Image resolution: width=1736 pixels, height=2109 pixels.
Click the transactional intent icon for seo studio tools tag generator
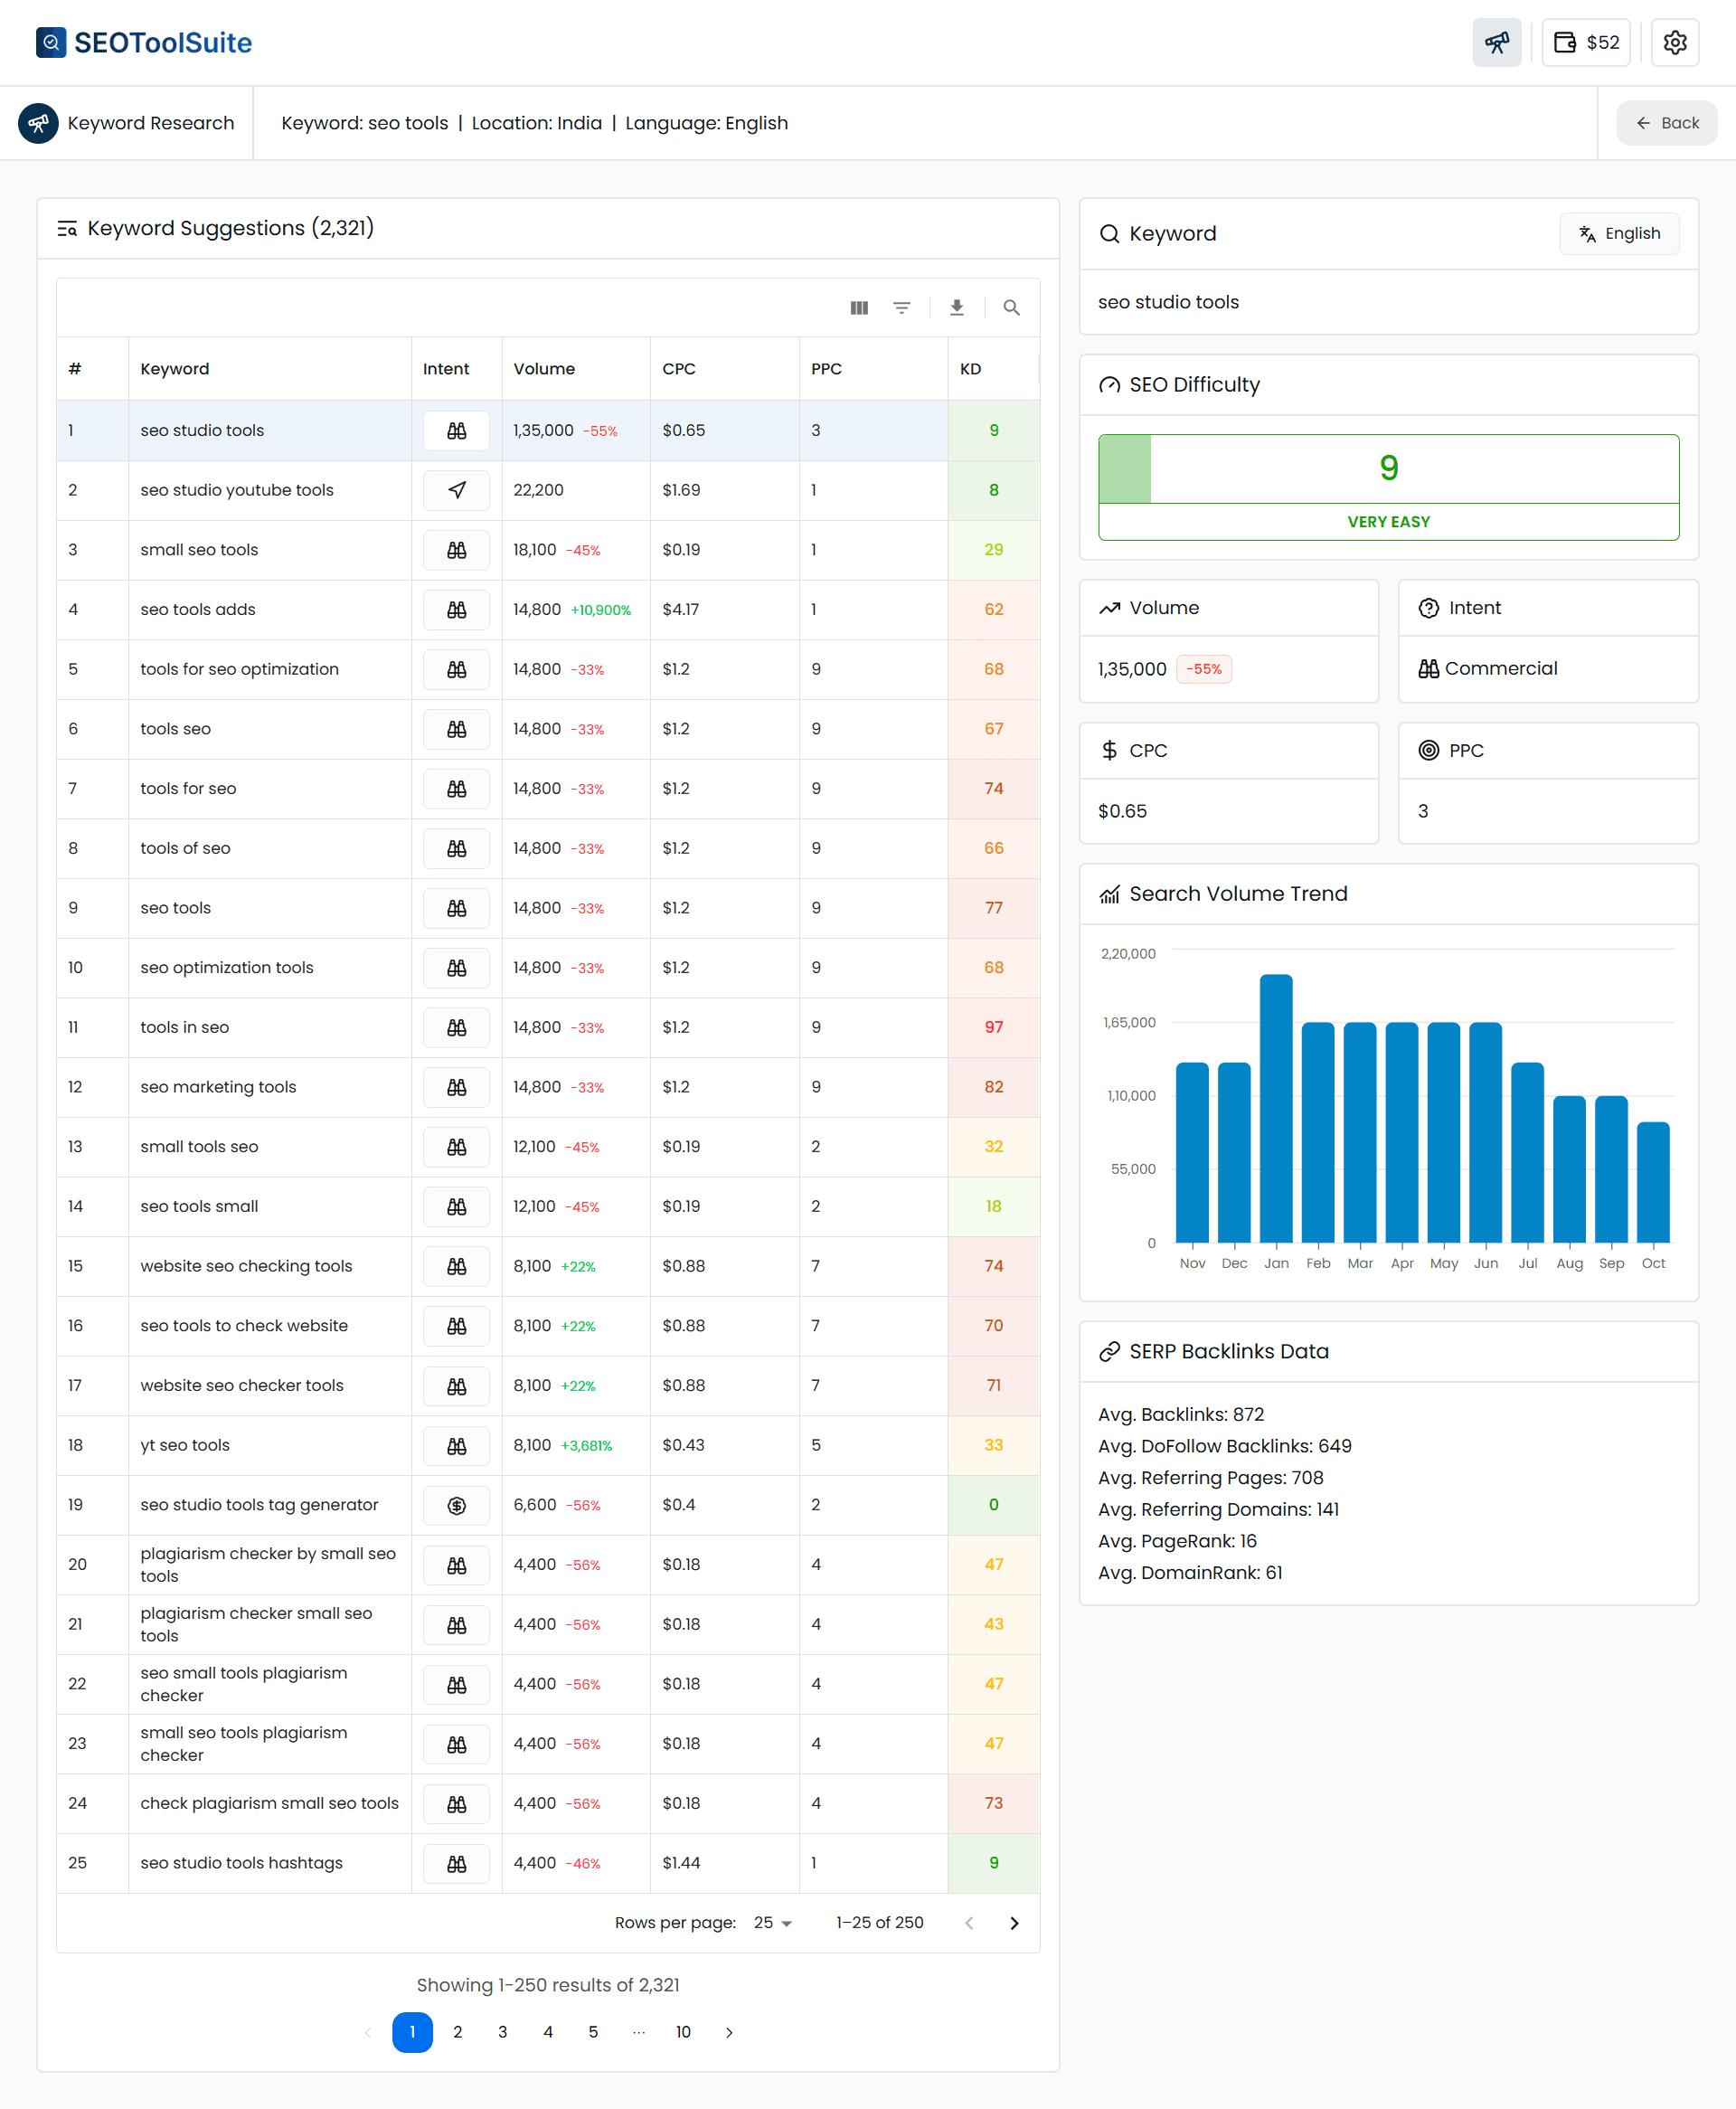coord(456,1505)
